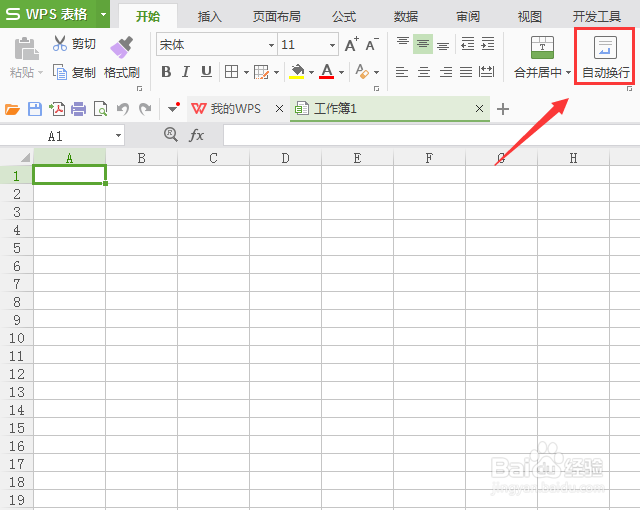Switch to the 开始 (Home) tab
The width and height of the screenshot is (640, 510).
pyautogui.click(x=148, y=16)
